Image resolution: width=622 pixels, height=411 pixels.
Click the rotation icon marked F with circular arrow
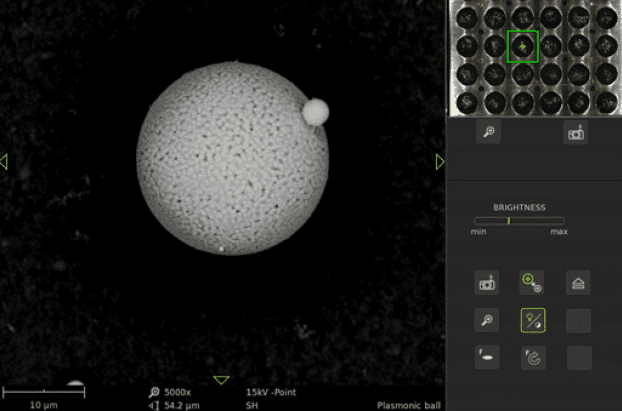tap(533, 358)
